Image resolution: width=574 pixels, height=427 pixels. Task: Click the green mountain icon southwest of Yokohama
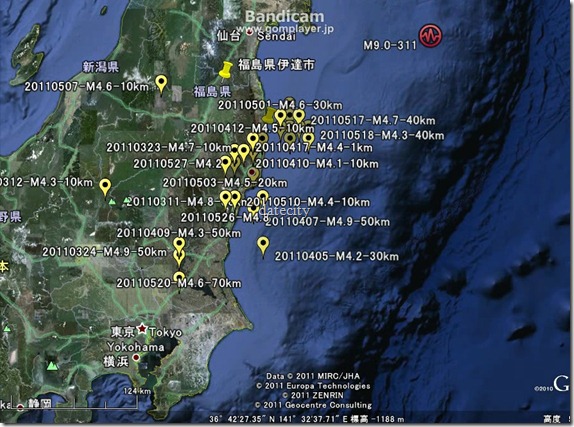pyautogui.click(x=52, y=365)
